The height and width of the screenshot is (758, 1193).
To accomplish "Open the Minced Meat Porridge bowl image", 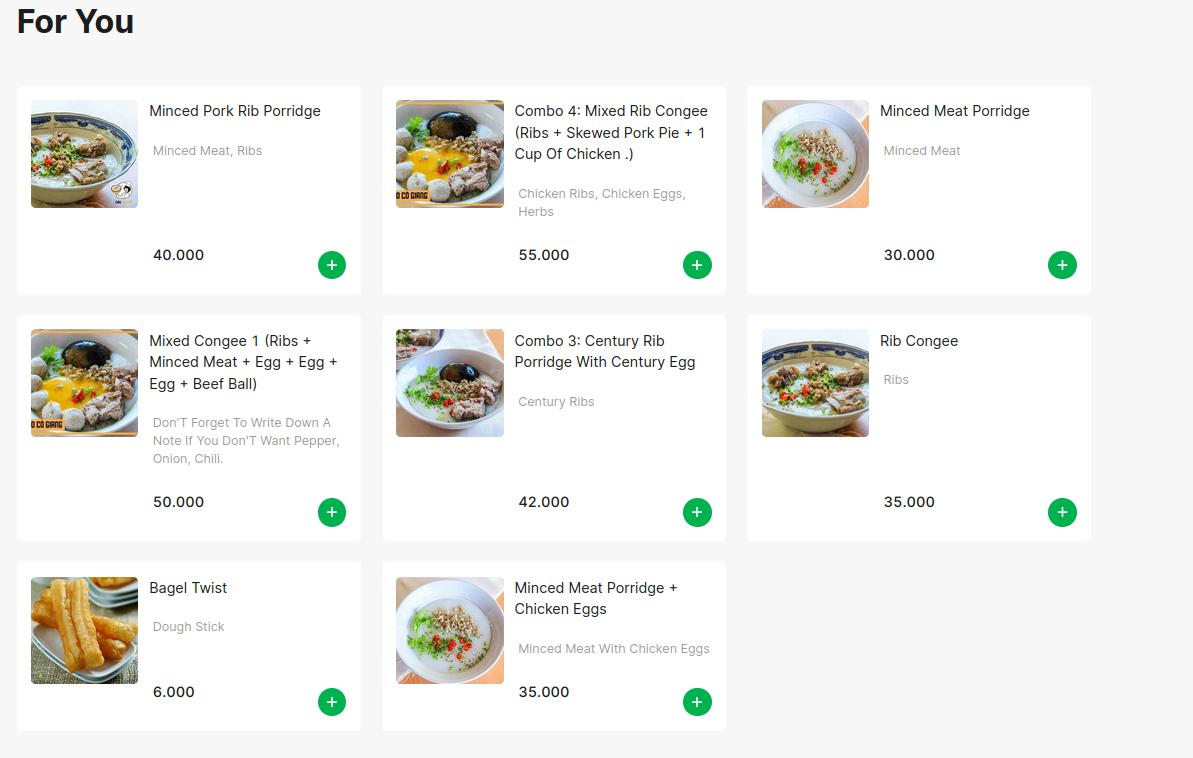I will [815, 154].
